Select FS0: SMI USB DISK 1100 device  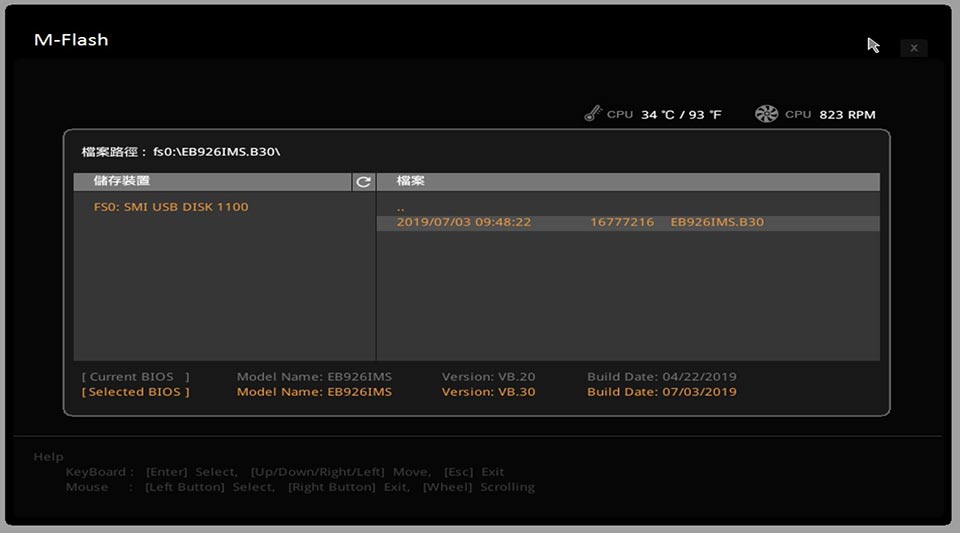tap(171, 207)
